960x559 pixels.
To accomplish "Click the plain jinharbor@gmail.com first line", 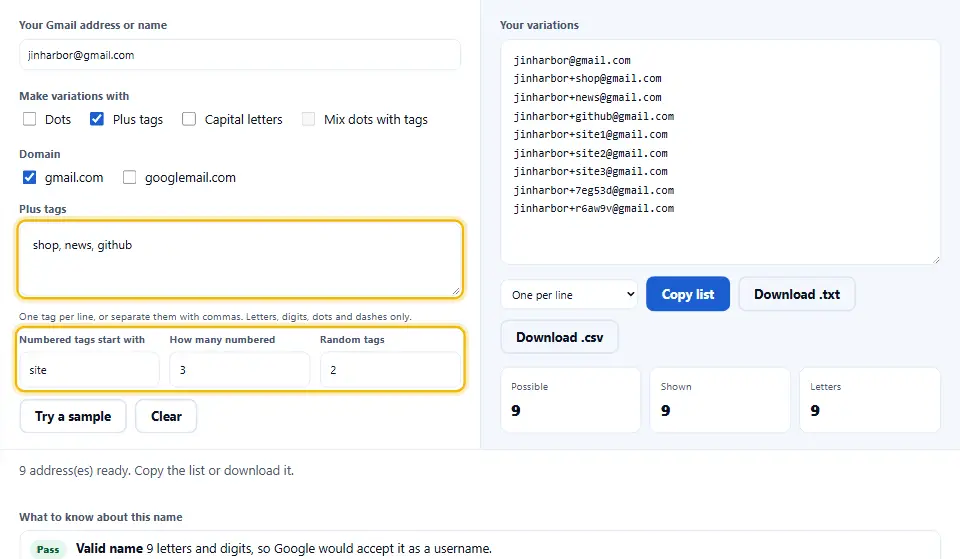I will click(x=572, y=61).
